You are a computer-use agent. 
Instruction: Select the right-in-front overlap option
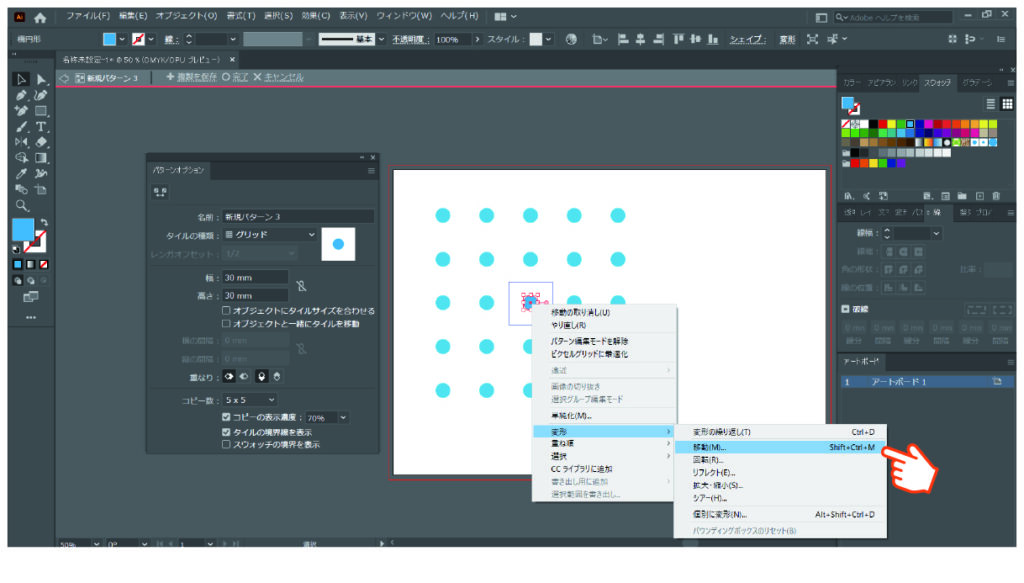(244, 377)
